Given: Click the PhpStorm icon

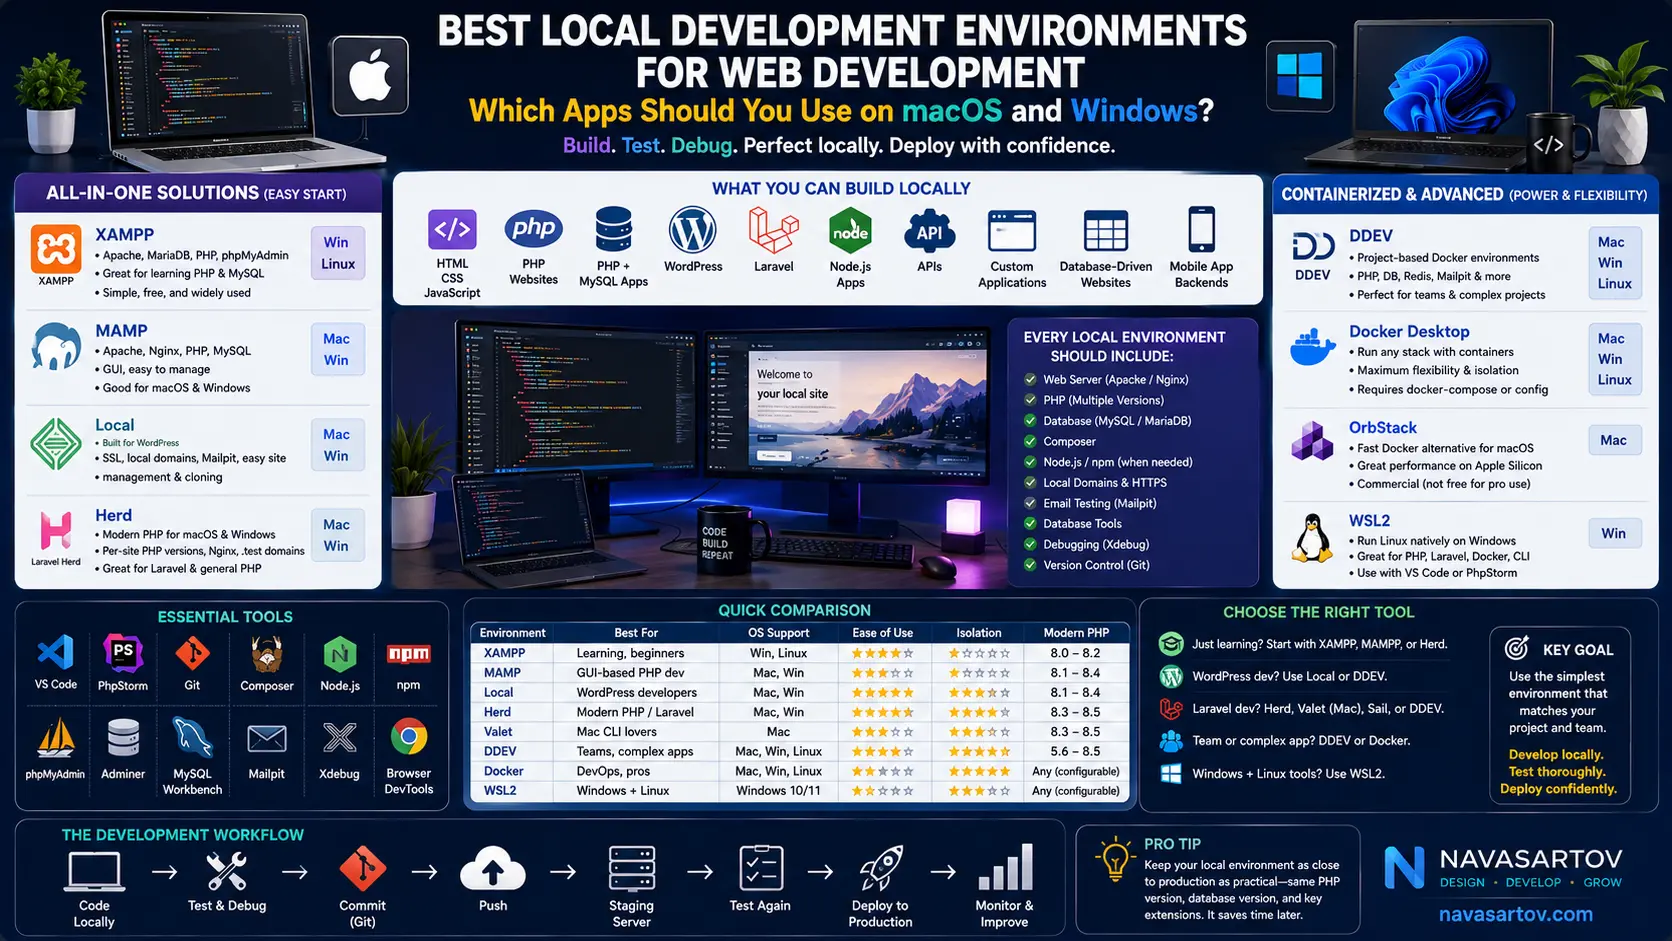Looking at the screenshot, I should pyautogui.click(x=123, y=653).
